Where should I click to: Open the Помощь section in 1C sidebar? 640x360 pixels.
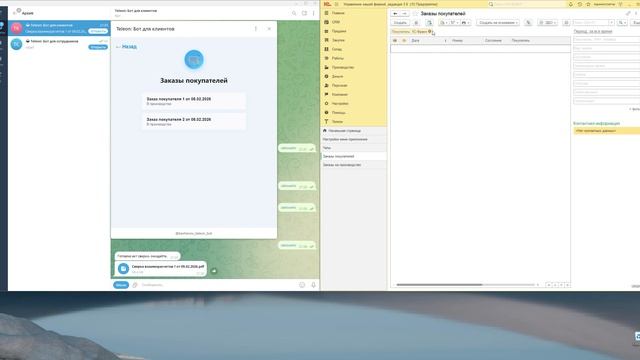point(338,113)
